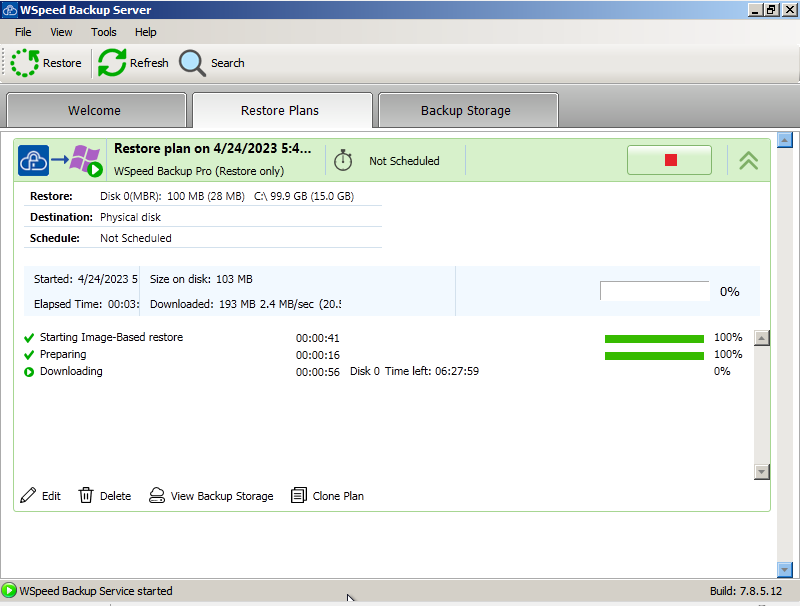Click 'WSpeed Backup Pro (Restore only)' text
The width and height of the screenshot is (800, 606).
click(199, 171)
